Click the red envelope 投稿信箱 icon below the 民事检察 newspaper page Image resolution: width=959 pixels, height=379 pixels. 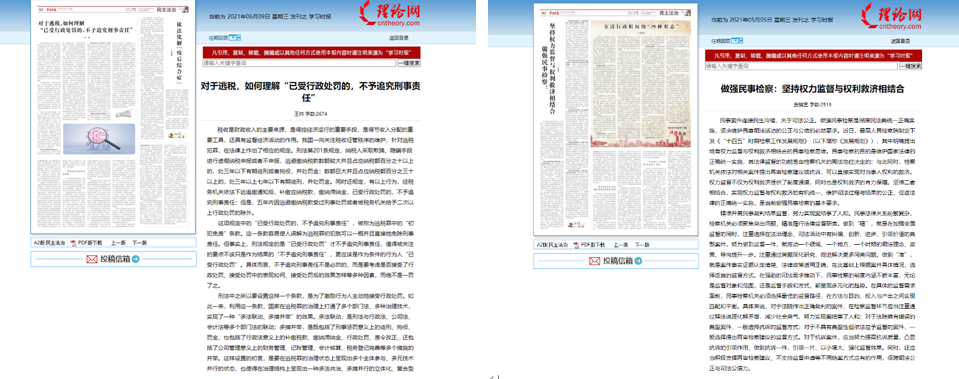[594, 261]
